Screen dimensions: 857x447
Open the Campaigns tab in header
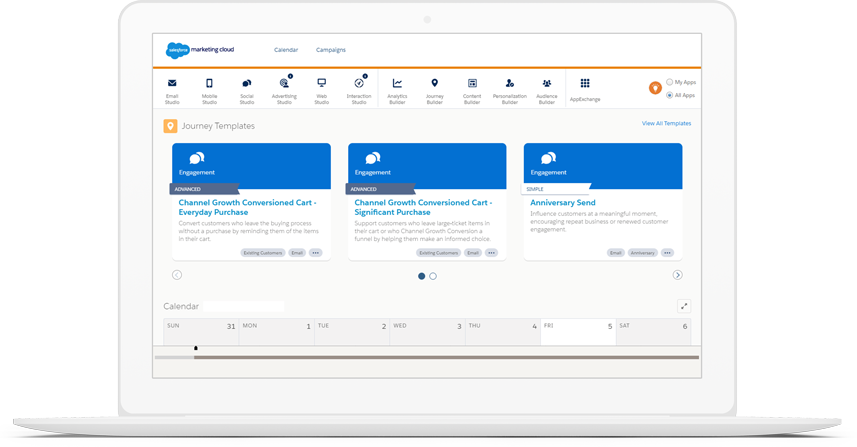pos(331,50)
